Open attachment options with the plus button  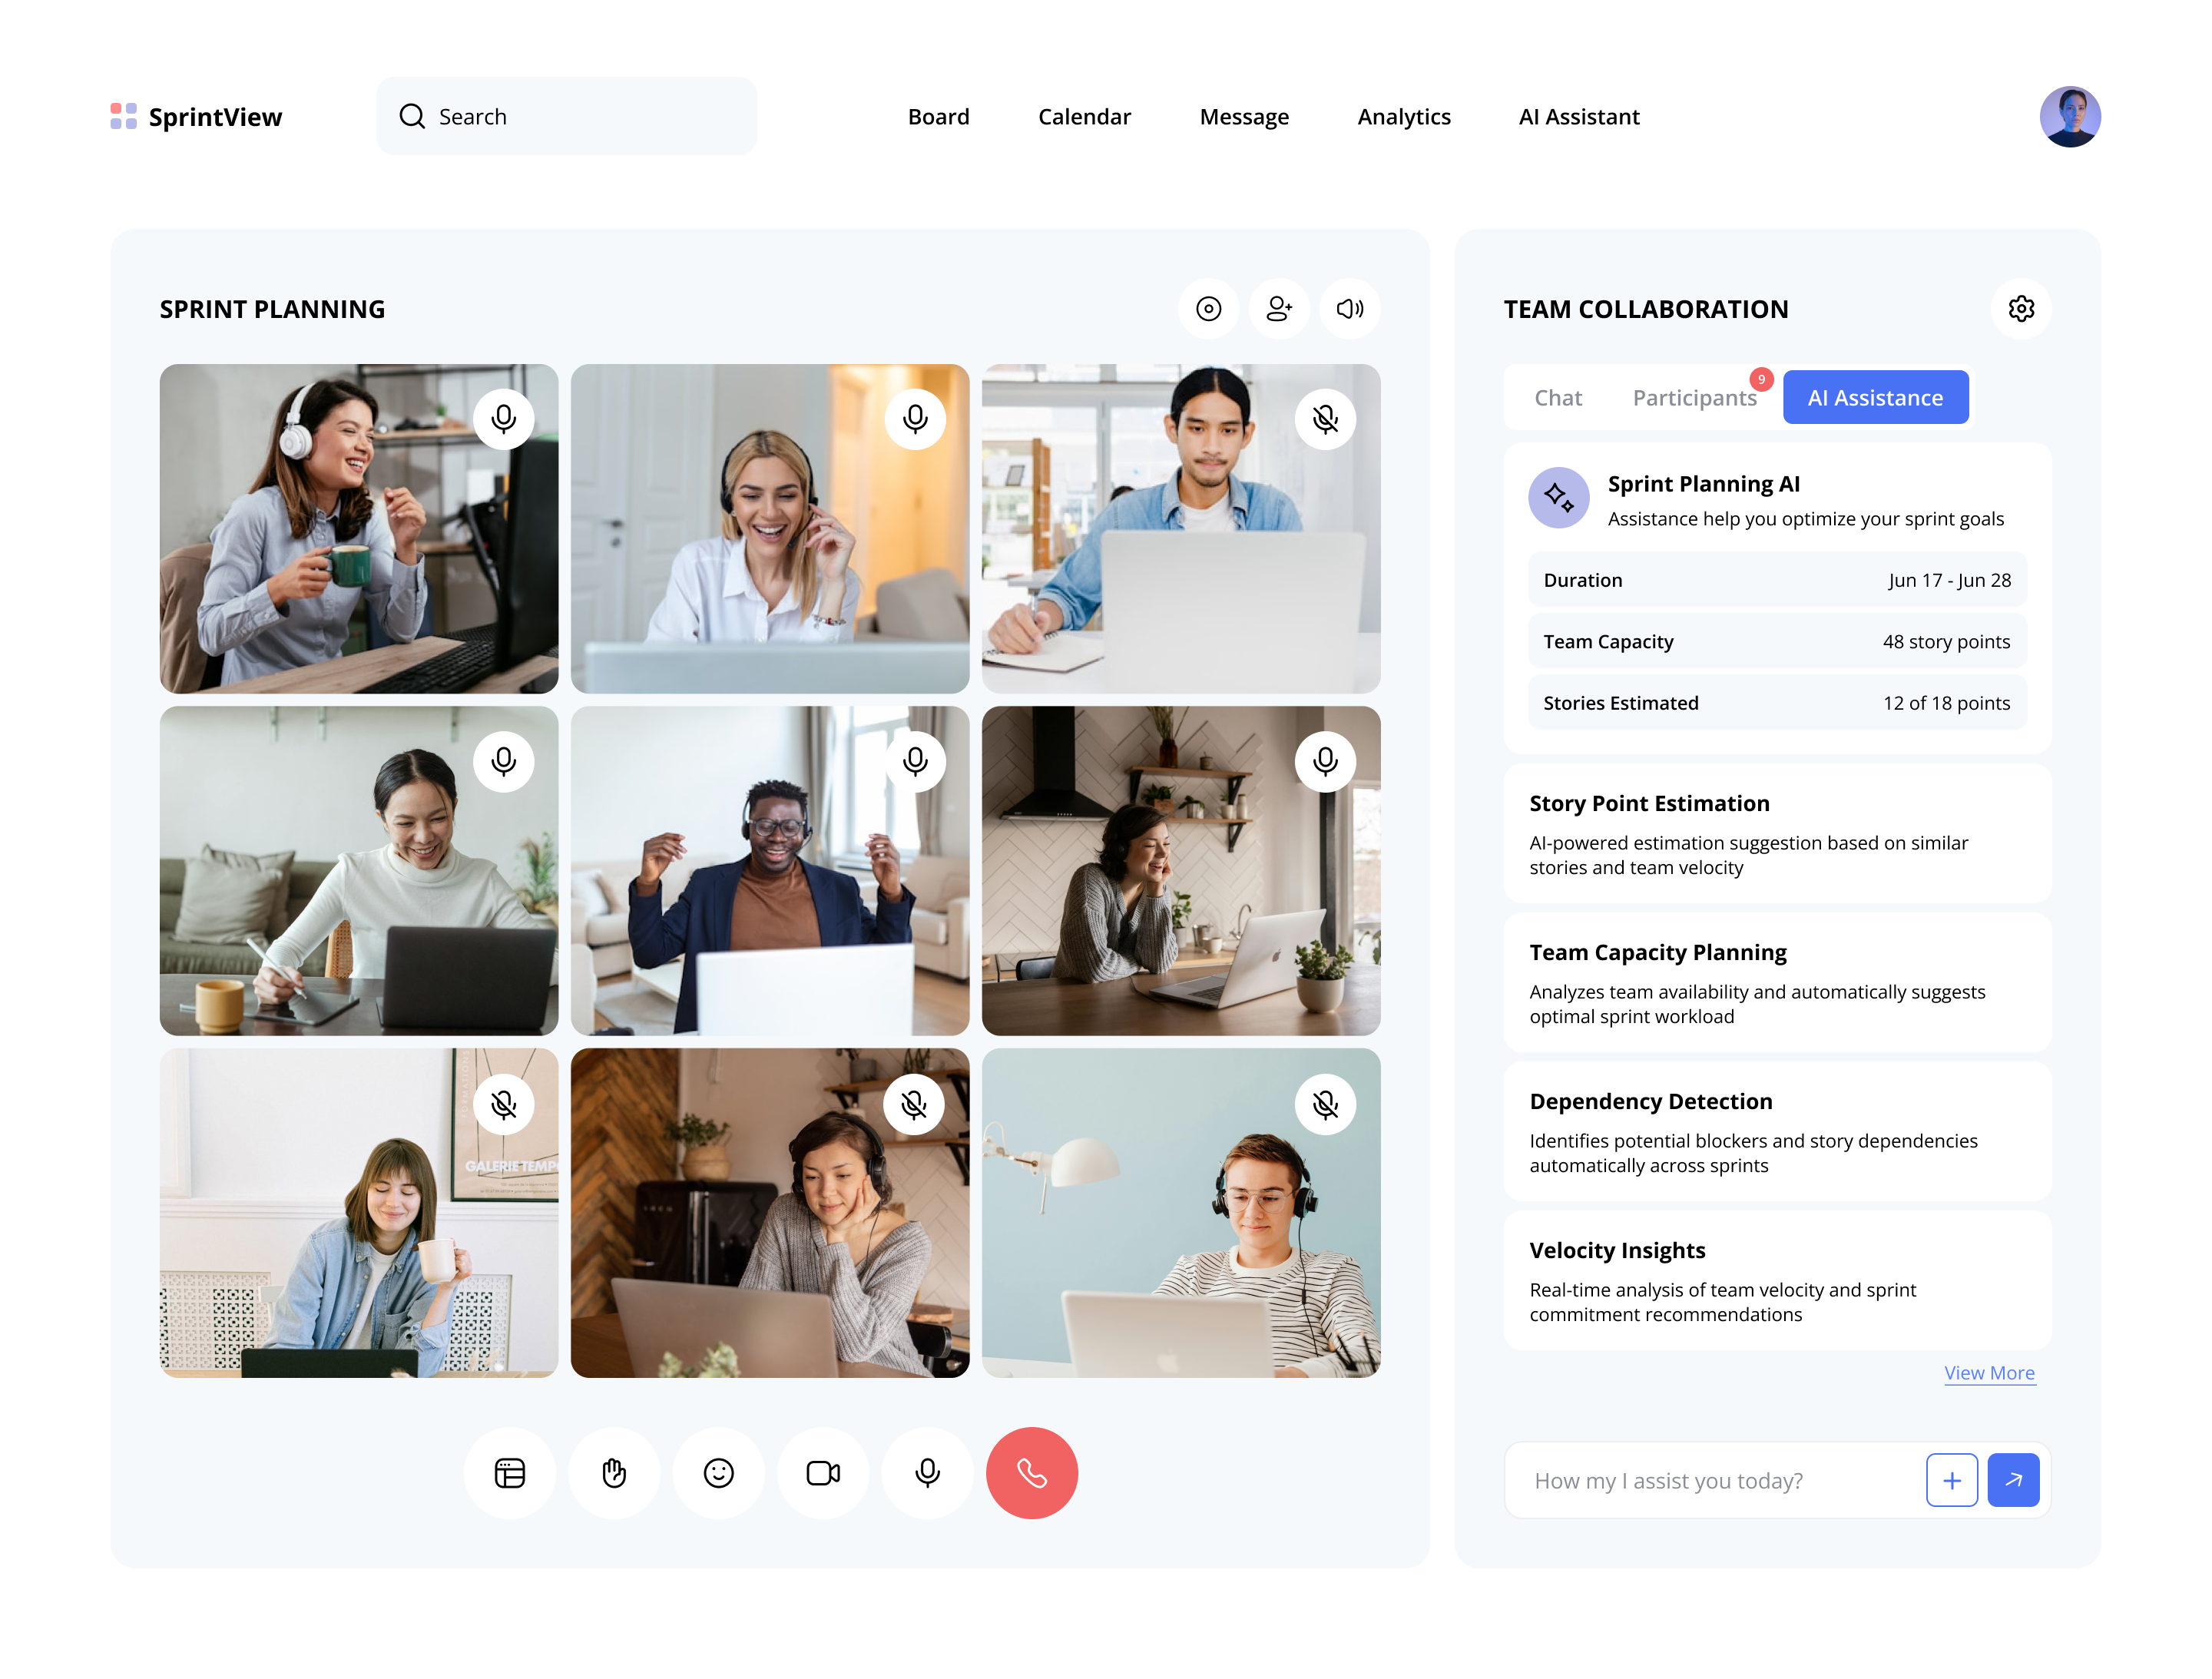pos(1951,1480)
